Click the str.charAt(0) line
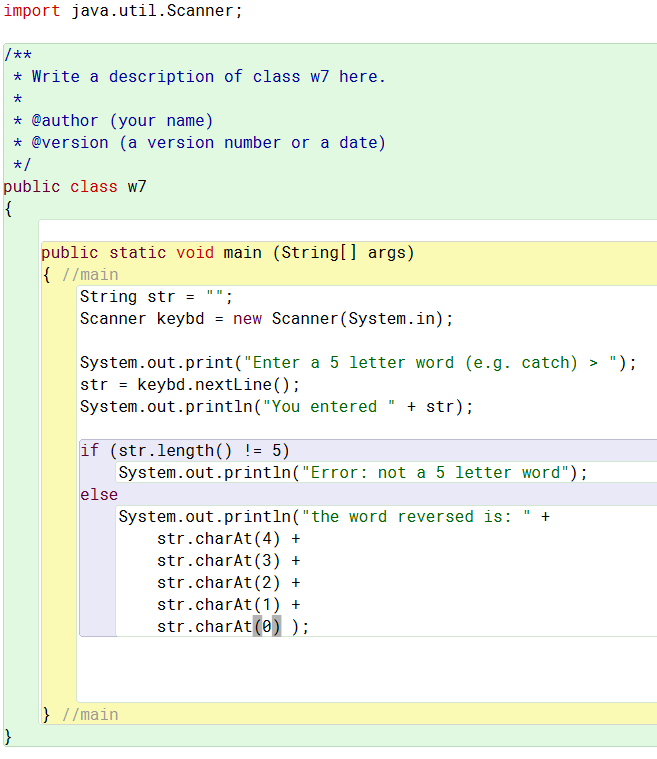The width and height of the screenshot is (657, 759). tap(233, 627)
